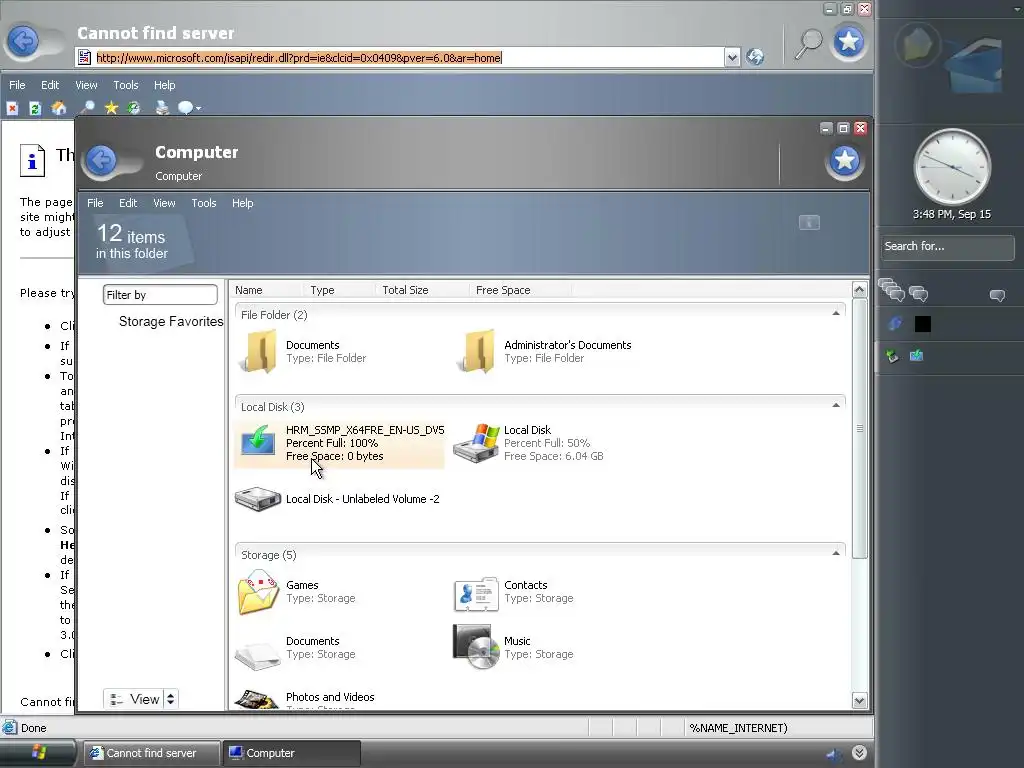
Task: Switch to Computer taskbar button
Action: [x=291, y=753]
